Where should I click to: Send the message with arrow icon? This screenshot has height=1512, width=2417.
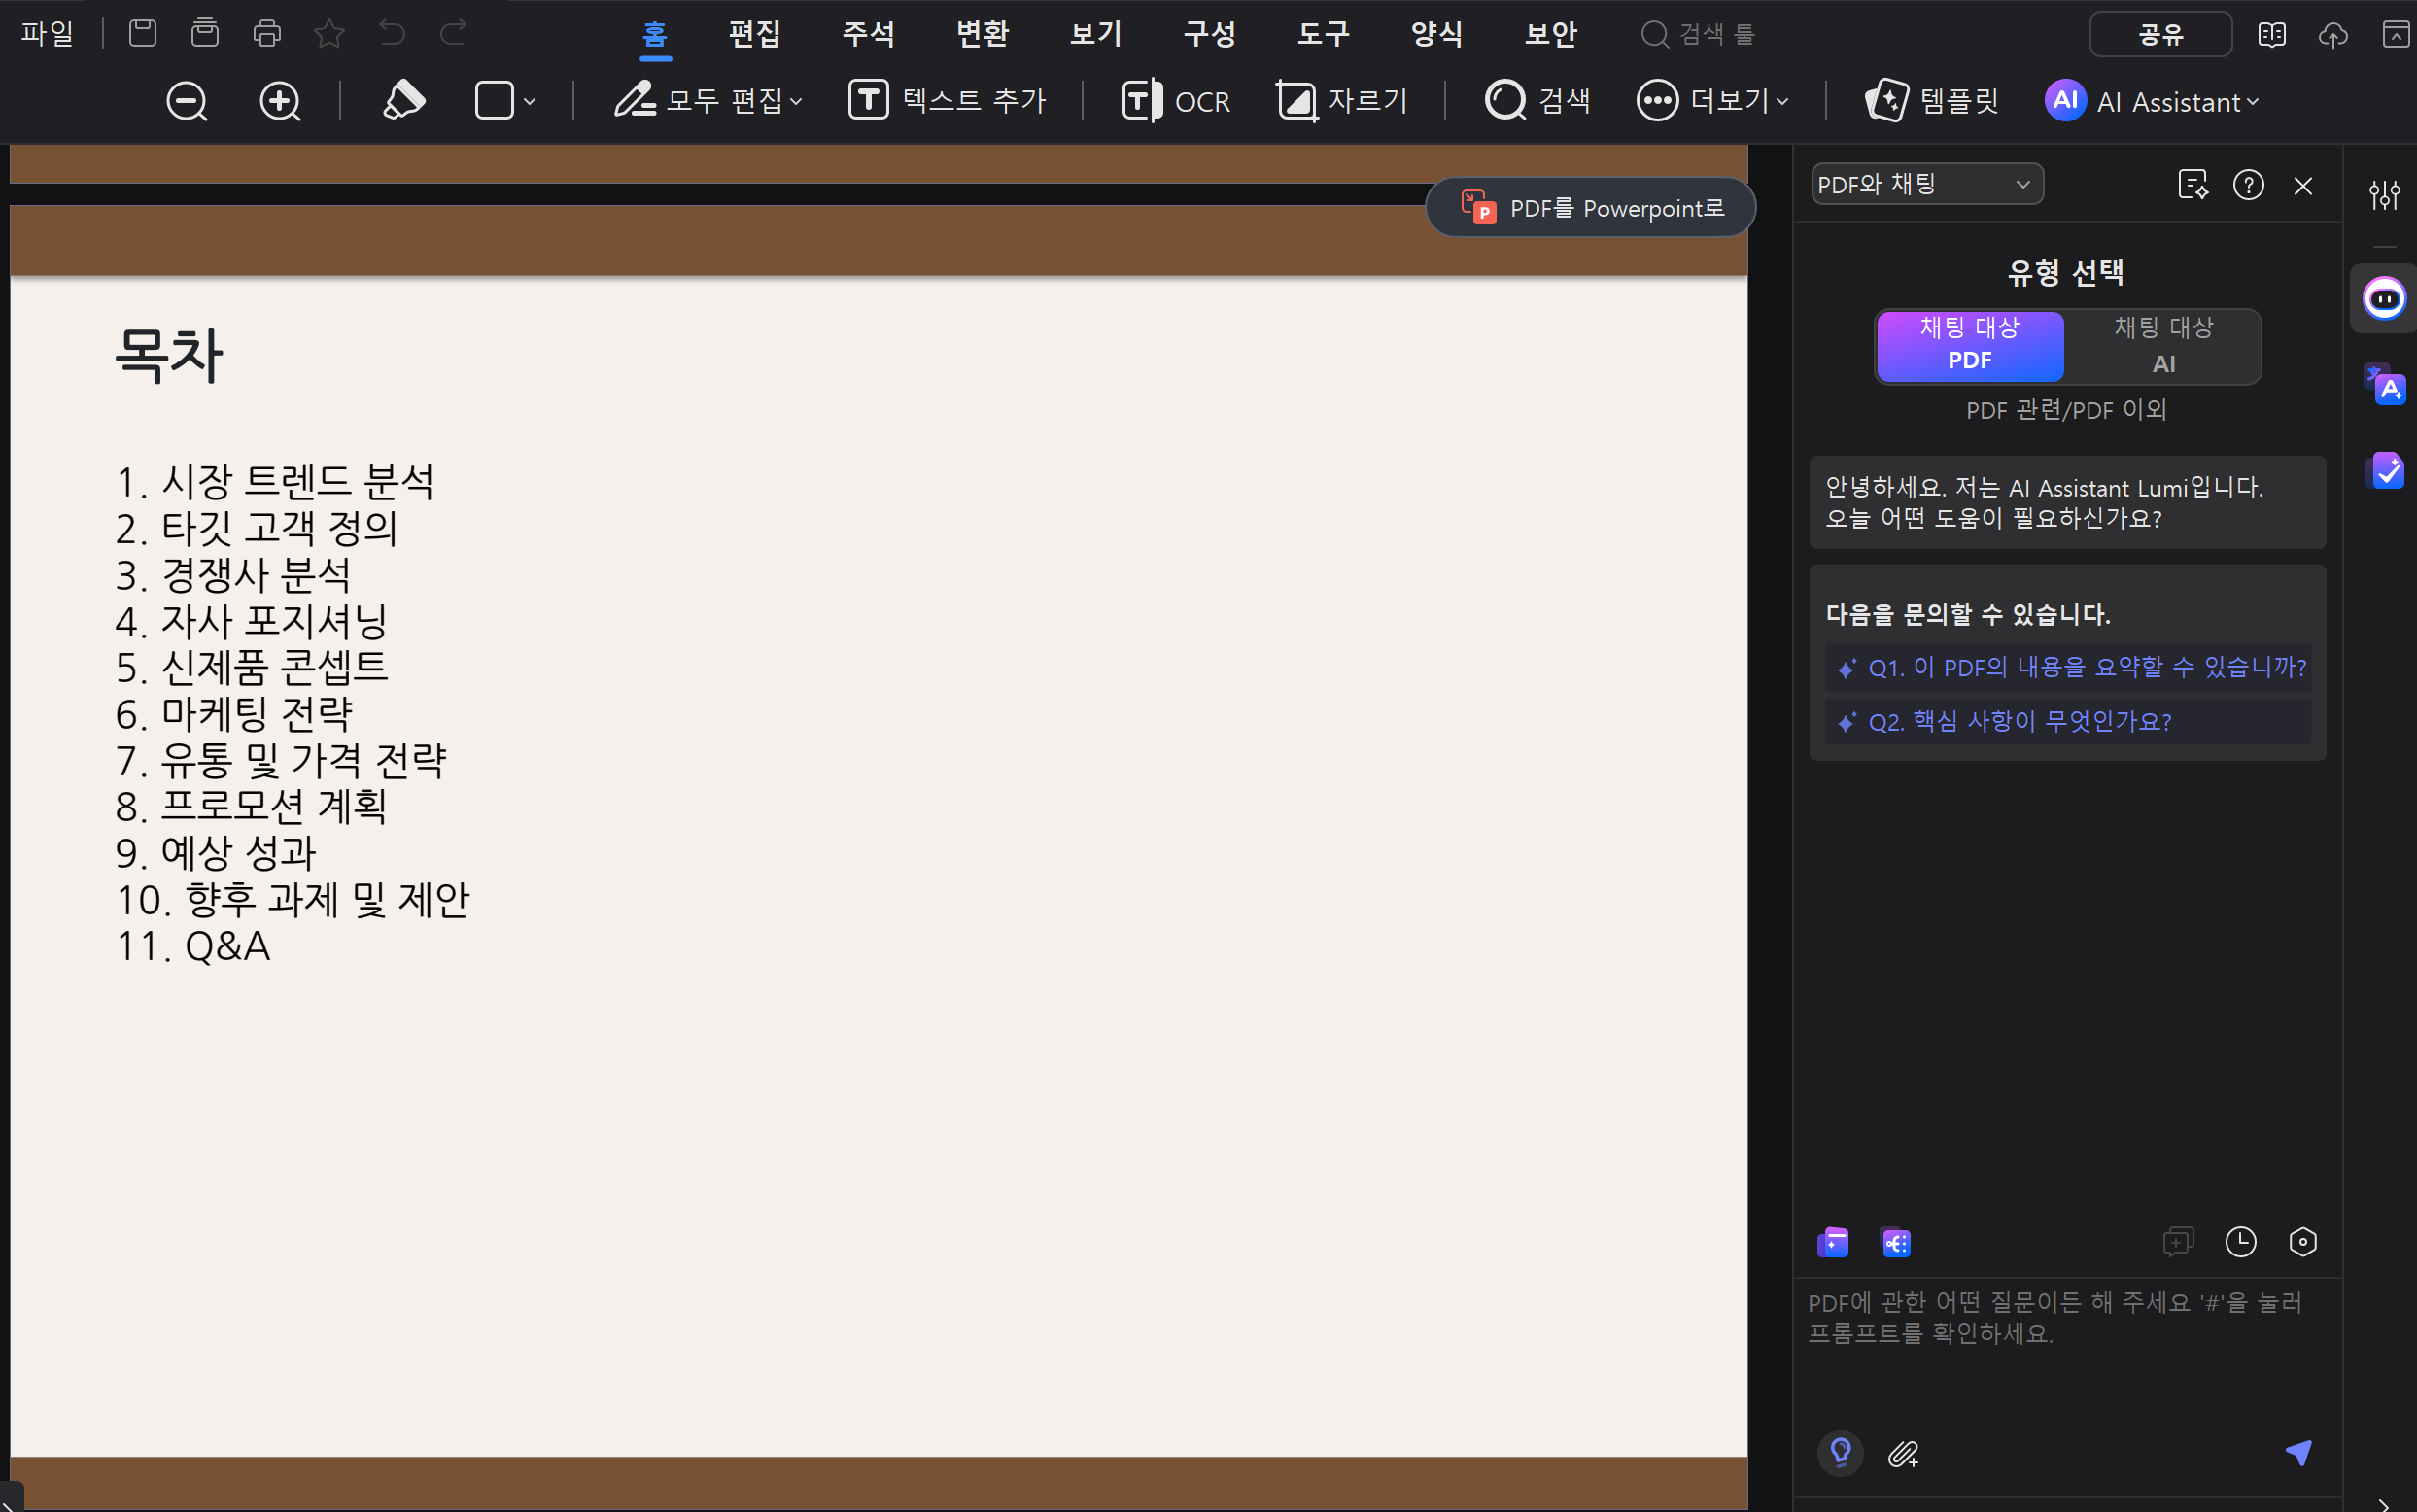[2299, 1452]
